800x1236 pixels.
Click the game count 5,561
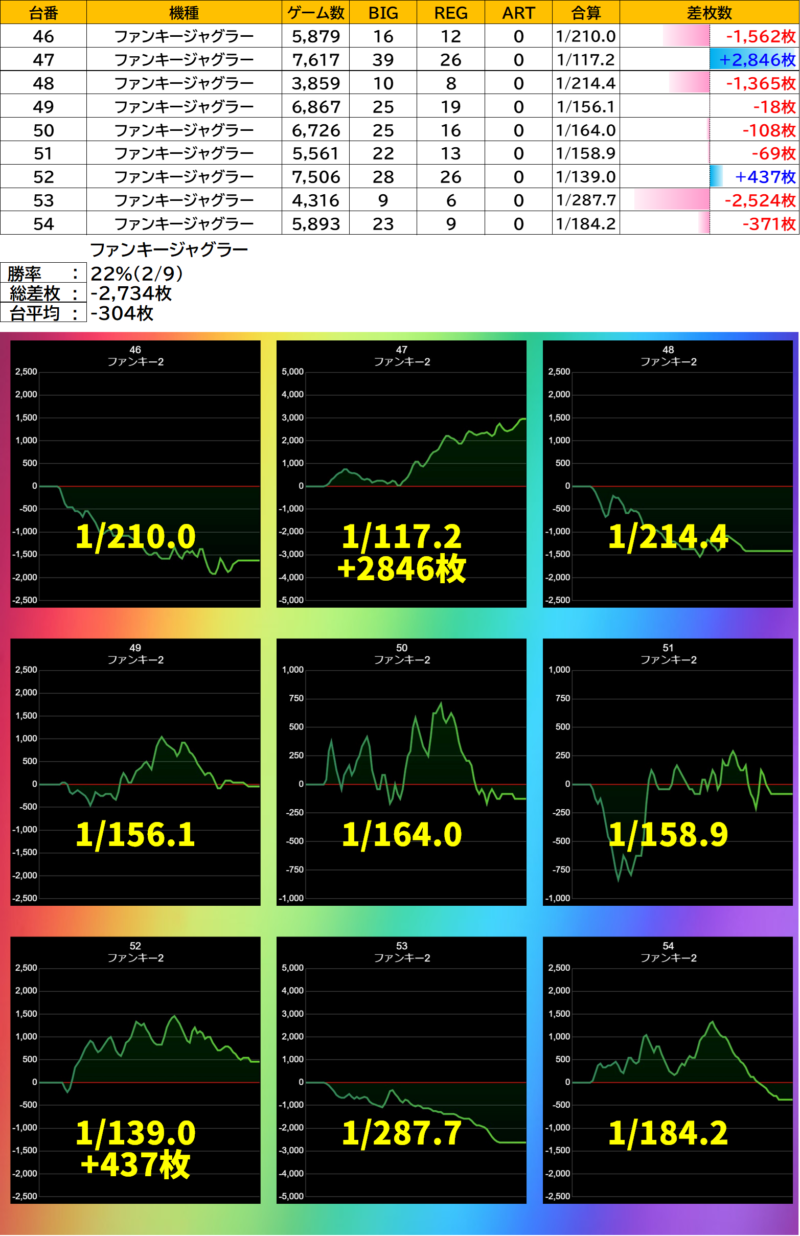pyautogui.click(x=316, y=153)
